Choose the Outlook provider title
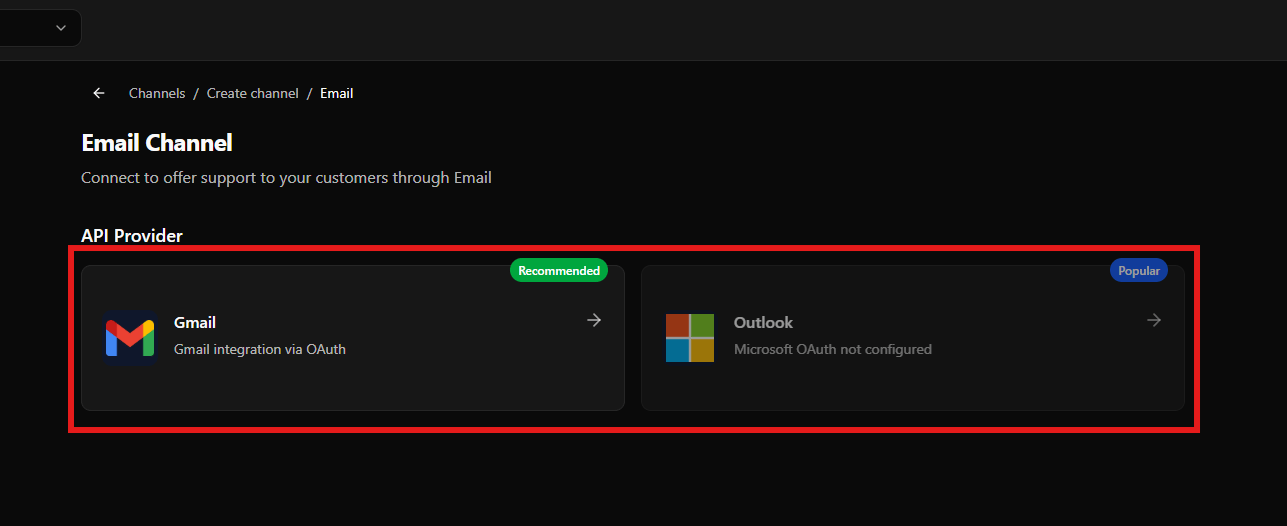 (x=763, y=322)
